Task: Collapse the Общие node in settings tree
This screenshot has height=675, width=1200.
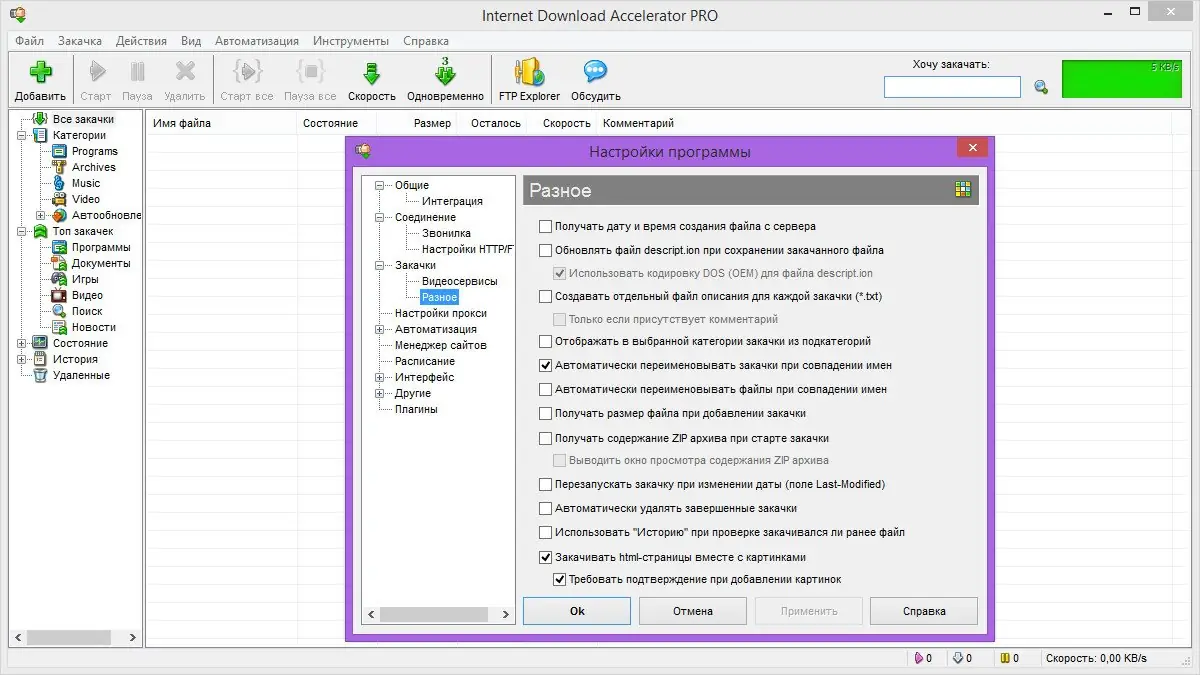Action: tap(379, 185)
